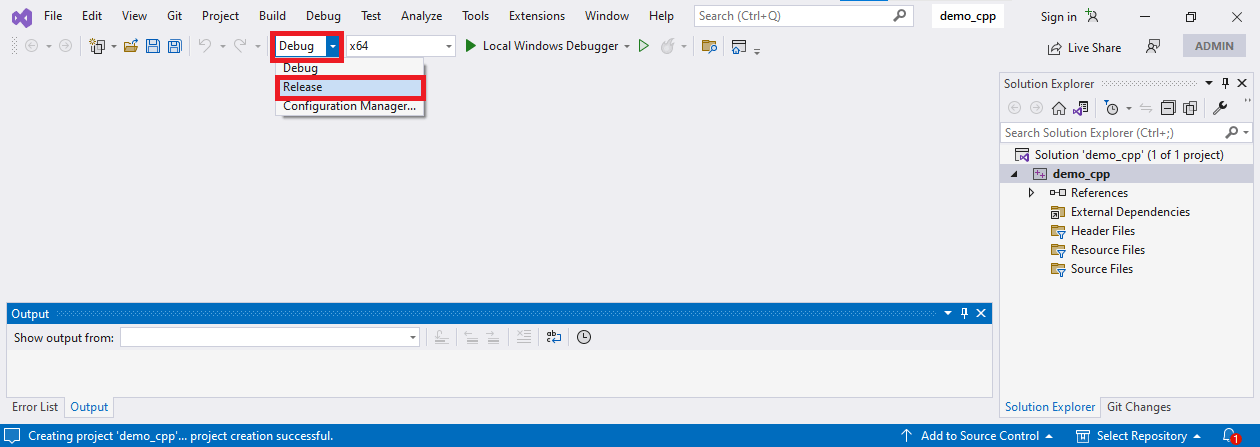
Task: Select Solution 'demo_cpp' root node
Action: point(1119,155)
